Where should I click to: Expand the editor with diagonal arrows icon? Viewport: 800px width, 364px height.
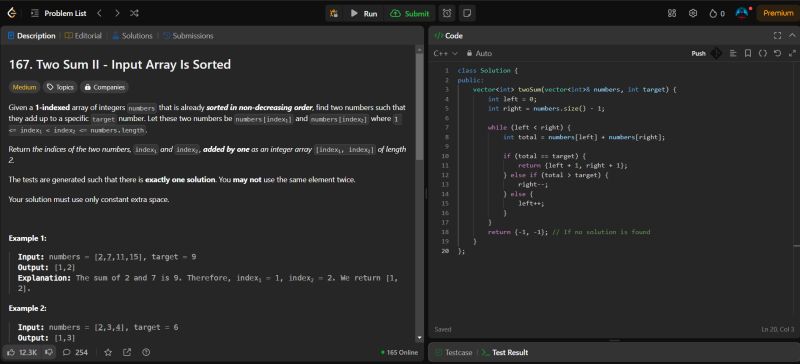pos(792,53)
